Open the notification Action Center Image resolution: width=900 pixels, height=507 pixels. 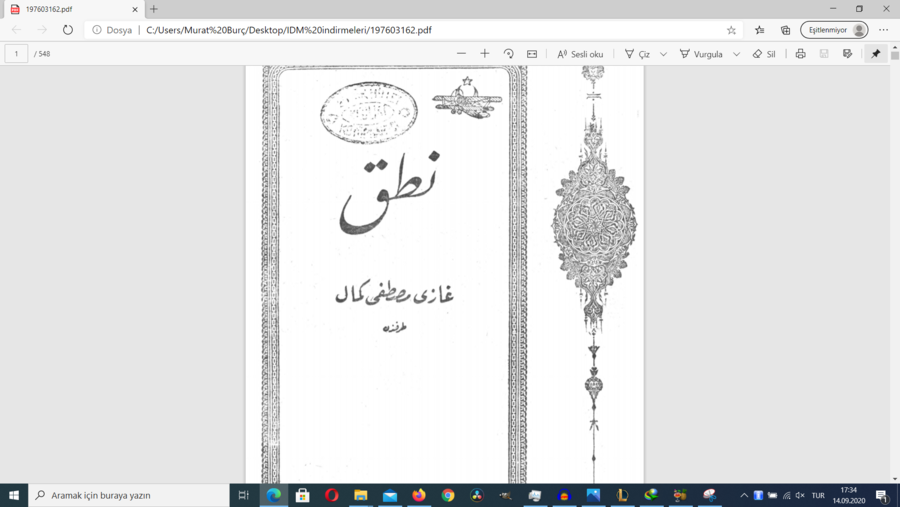click(883, 495)
